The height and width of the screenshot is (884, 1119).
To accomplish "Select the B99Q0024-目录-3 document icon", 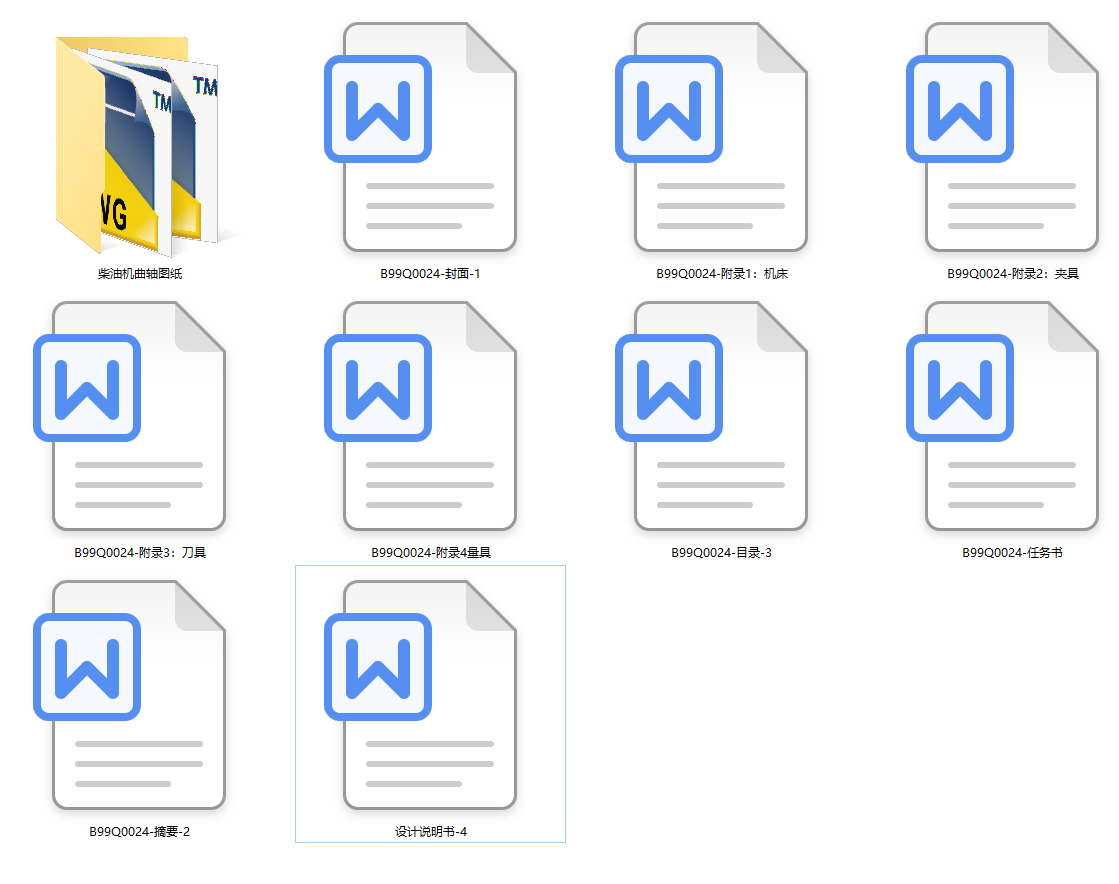I will tap(712, 416).
